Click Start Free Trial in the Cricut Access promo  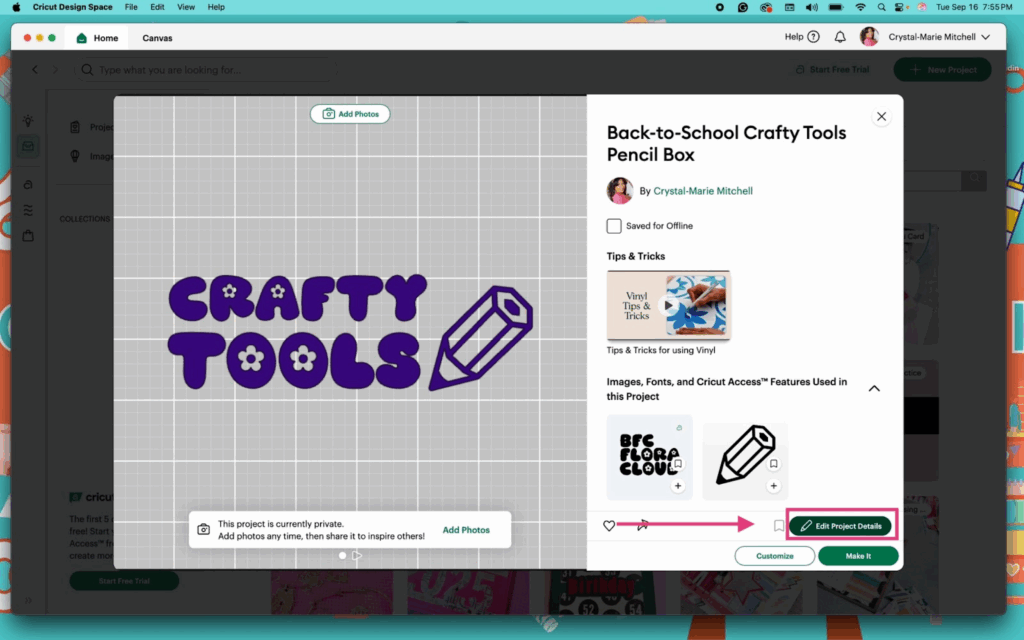124,581
